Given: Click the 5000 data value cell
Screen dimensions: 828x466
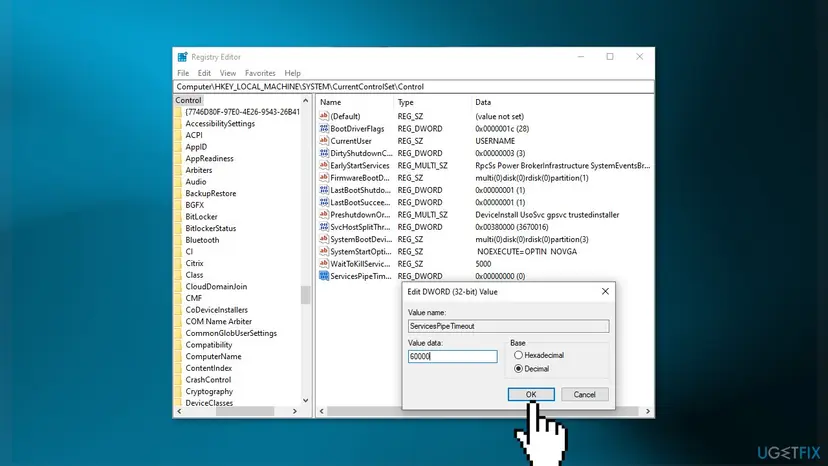Looking at the screenshot, I should coord(483,264).
